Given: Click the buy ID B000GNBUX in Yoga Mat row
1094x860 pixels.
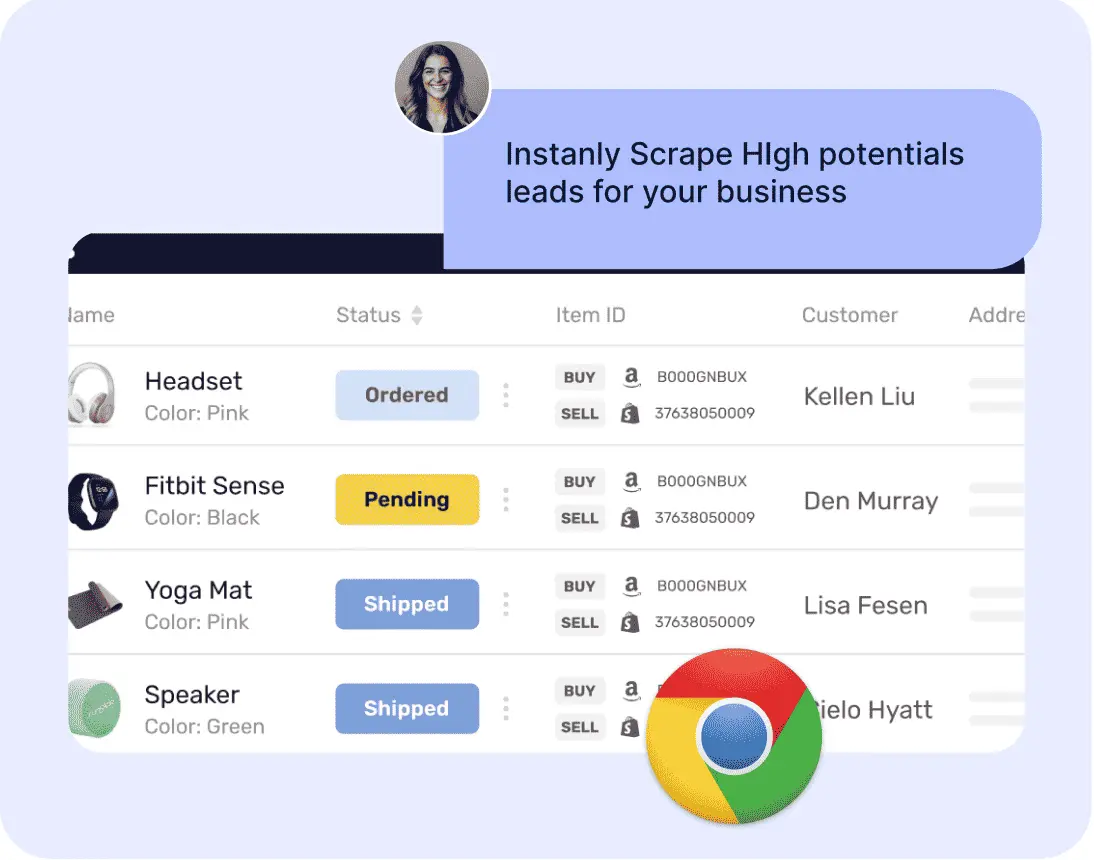Looking at the screenshot, I should pos(702,587).
